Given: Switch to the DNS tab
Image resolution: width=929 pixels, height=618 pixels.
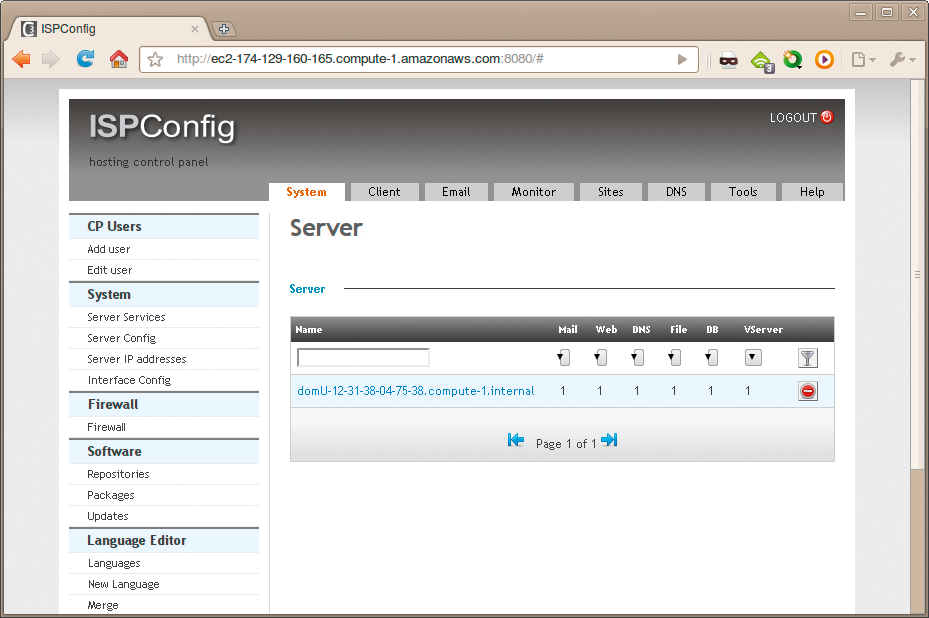Looking at the screenshot, I should point(677,192).
